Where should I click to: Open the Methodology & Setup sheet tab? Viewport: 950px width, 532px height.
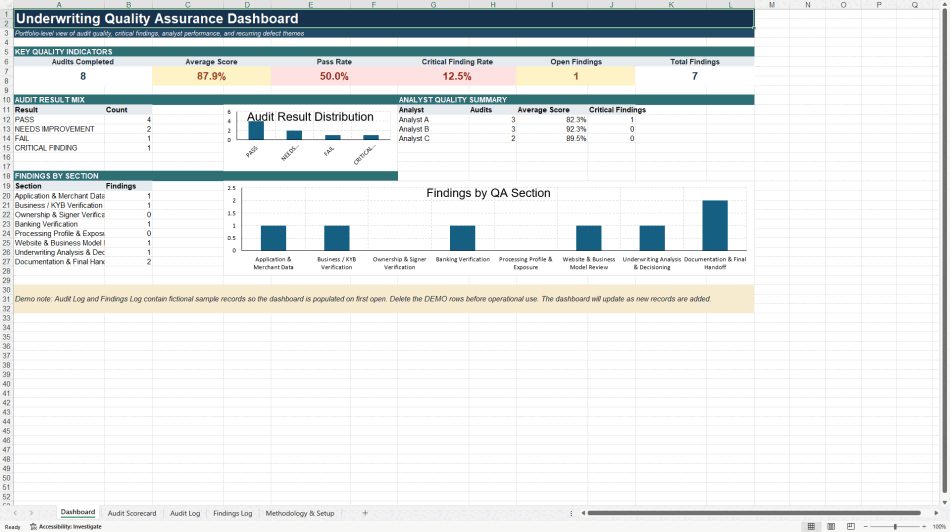[x=300, y=513]
